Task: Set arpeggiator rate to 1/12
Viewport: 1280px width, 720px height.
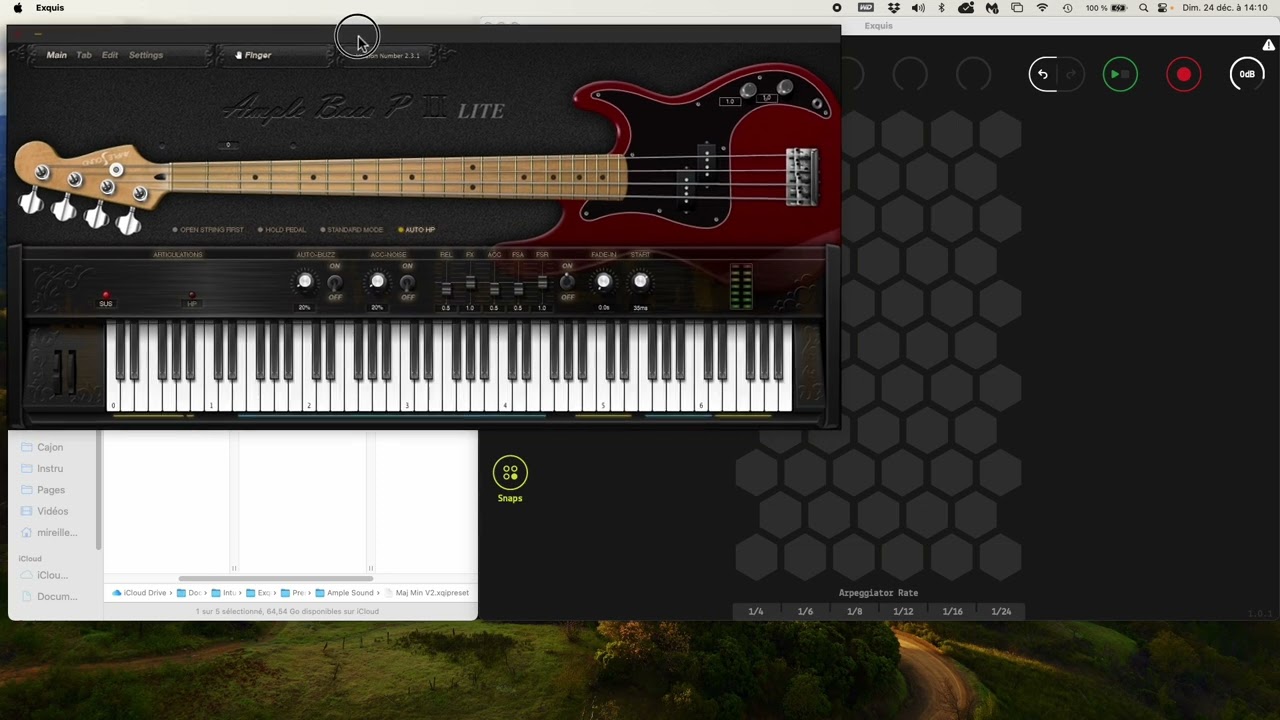Action: pos(903,611)
